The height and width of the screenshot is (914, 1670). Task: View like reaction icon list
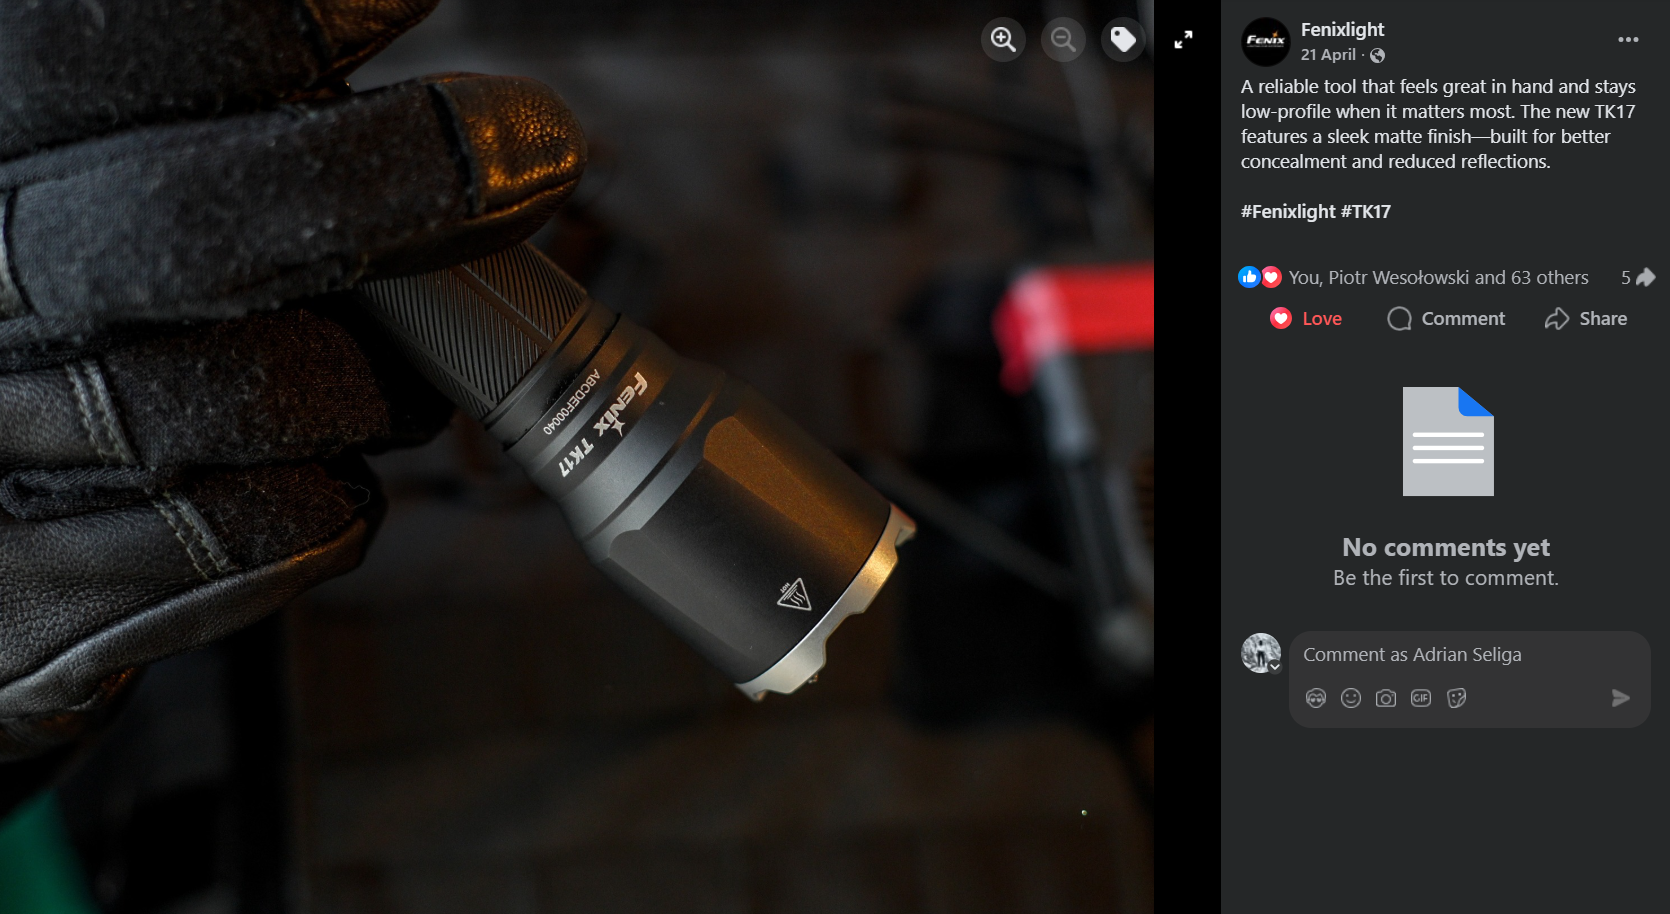tap(1249, 277)
